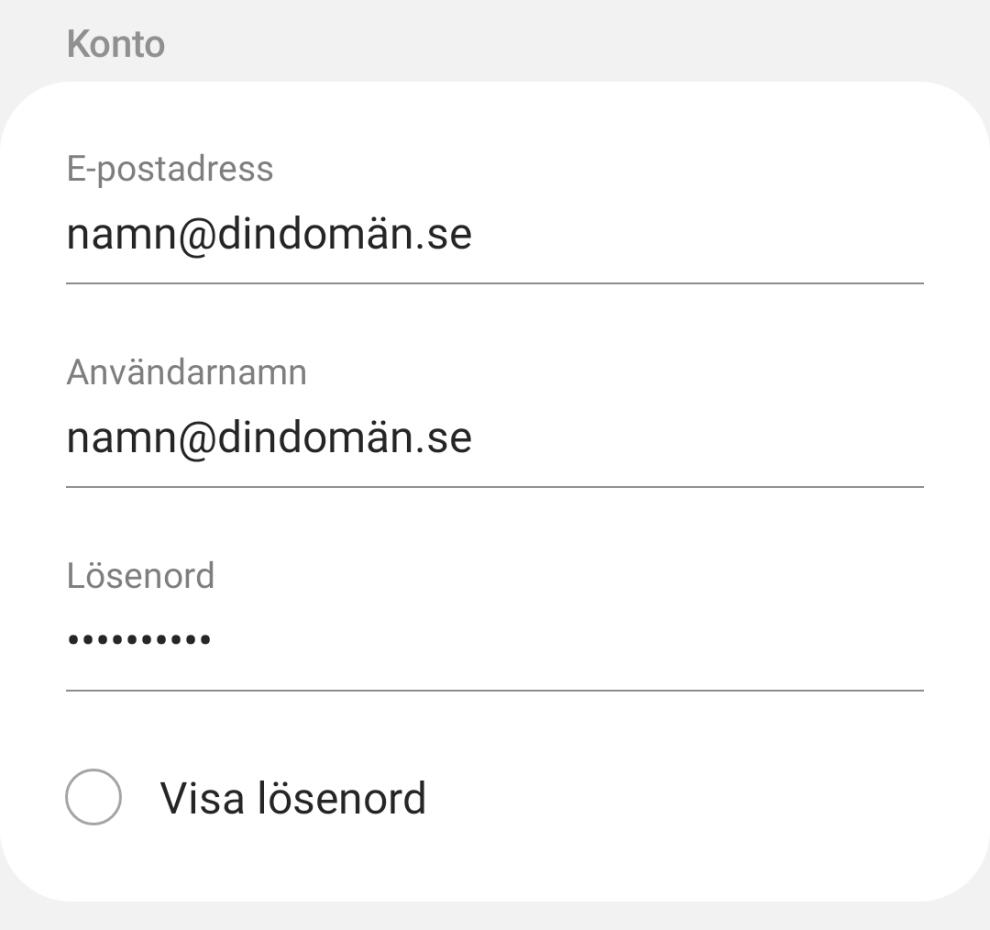Click the E-postadress field label
Screen dimensions: 990x930
170,169
